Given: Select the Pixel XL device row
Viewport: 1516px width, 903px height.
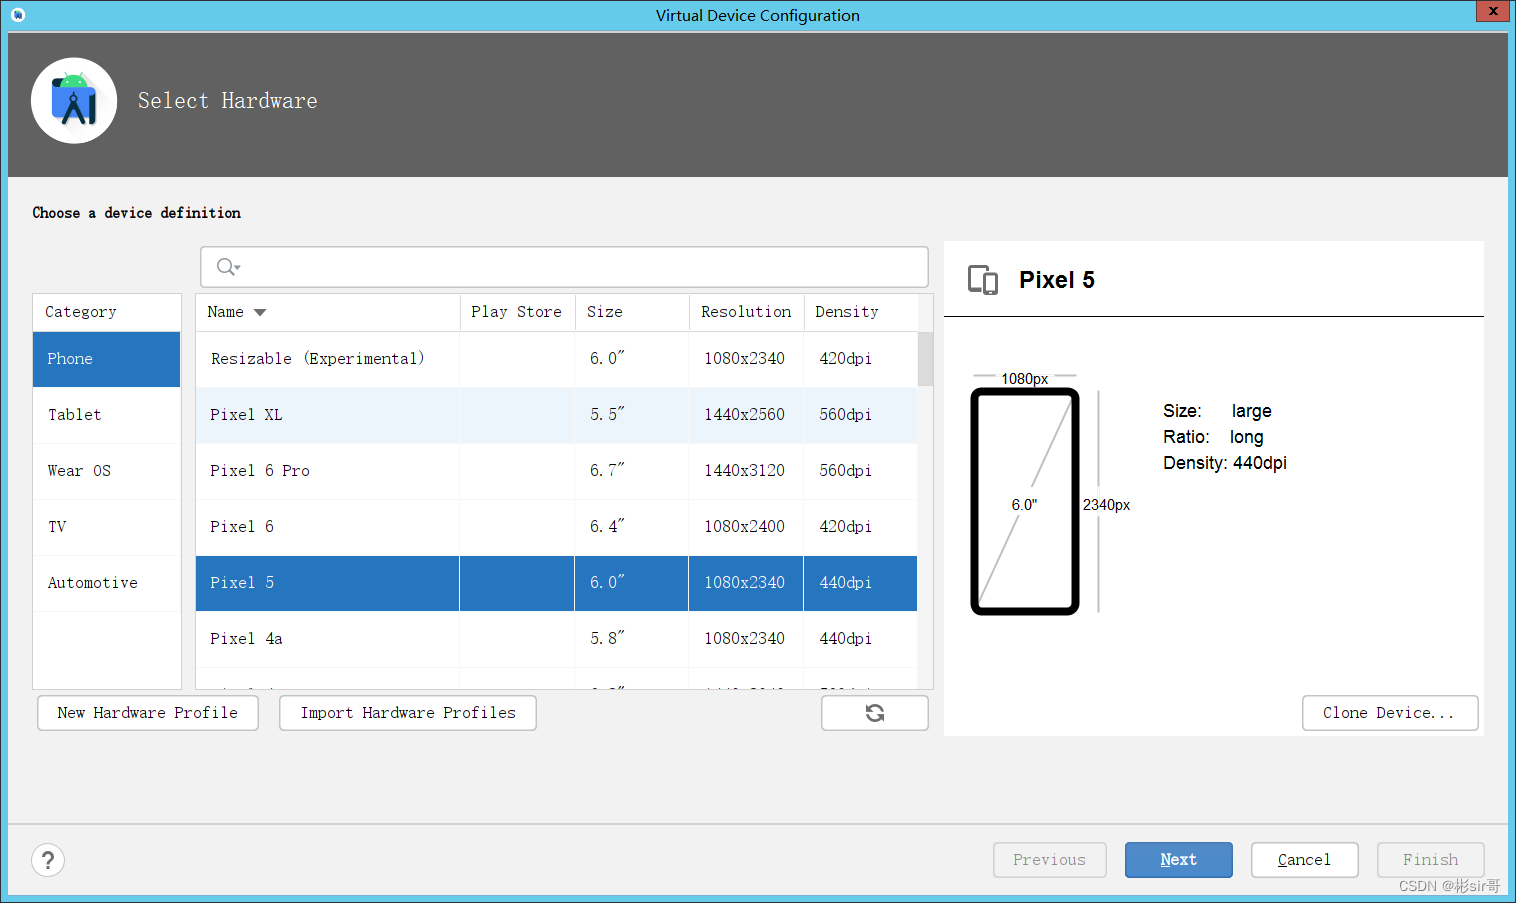Looking at the screenshot, I should coord(556,415).
